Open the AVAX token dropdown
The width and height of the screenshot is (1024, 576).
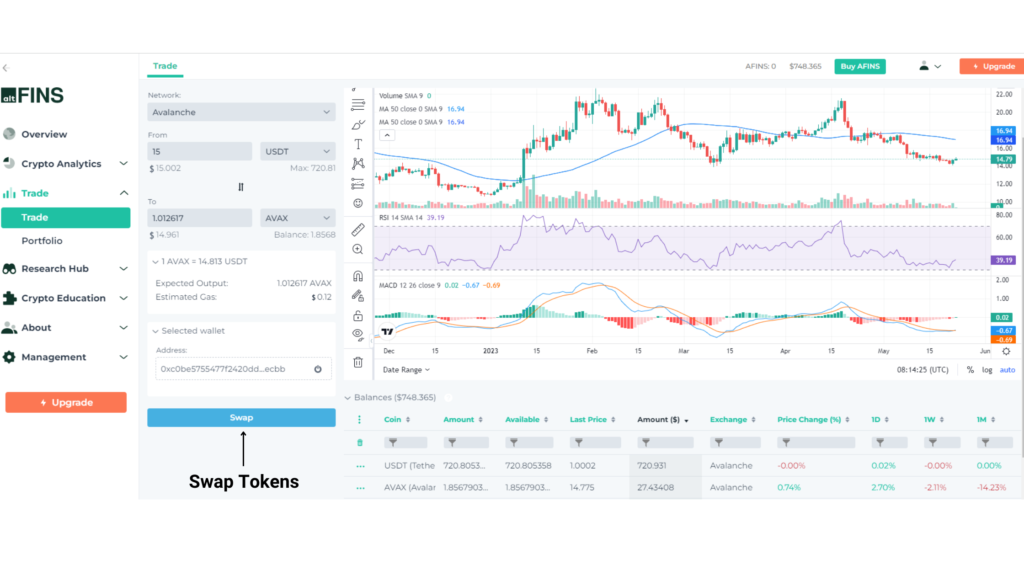pyautogui.click(x=297, y=218)
